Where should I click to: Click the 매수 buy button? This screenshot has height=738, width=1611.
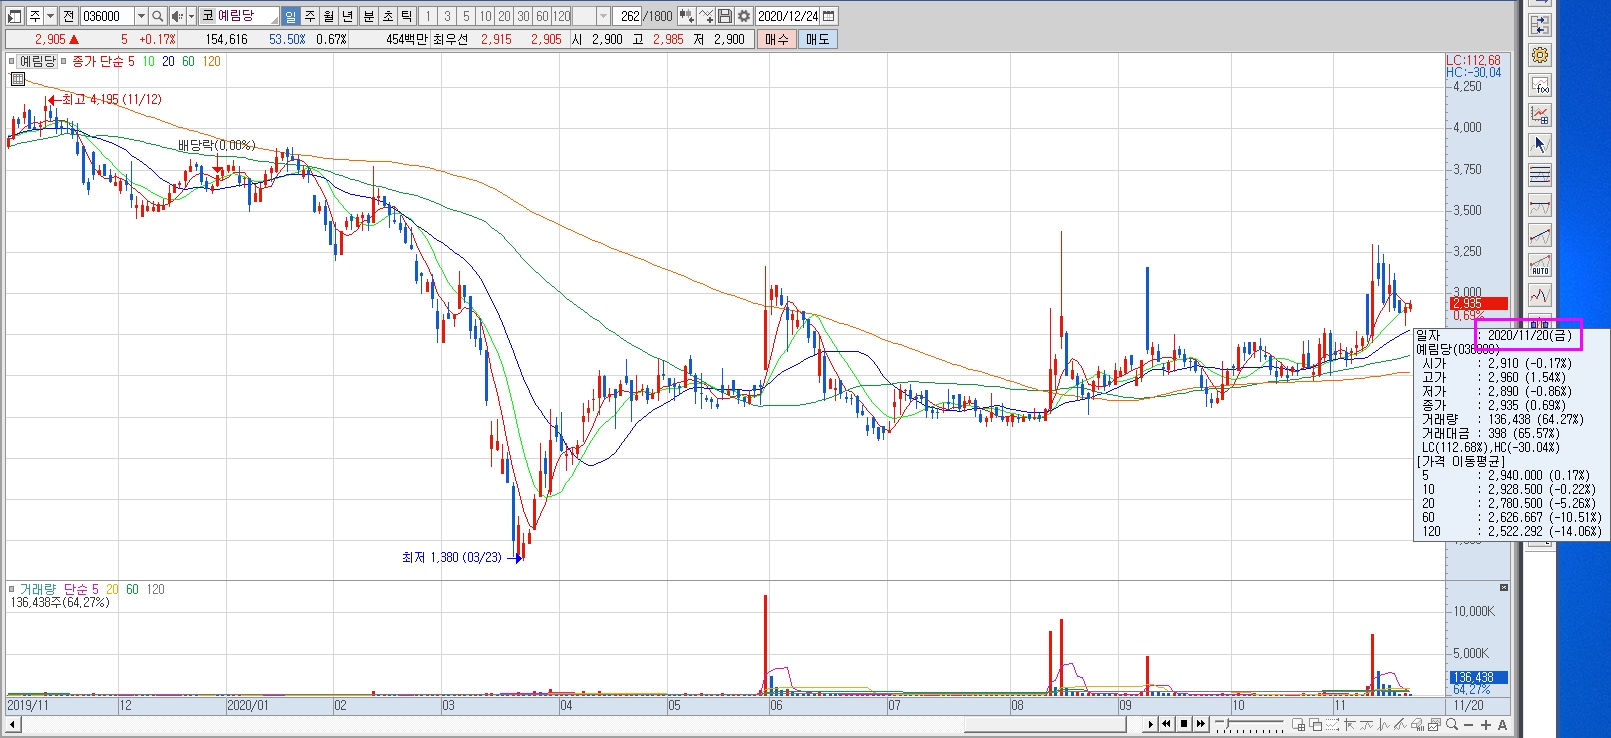tap(777, 39)
